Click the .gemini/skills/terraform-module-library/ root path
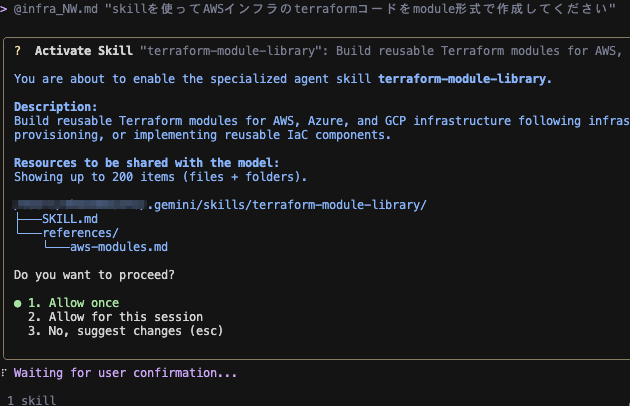Screen dimensions: 630x406 pyautogui.click(x=287, y=205)
